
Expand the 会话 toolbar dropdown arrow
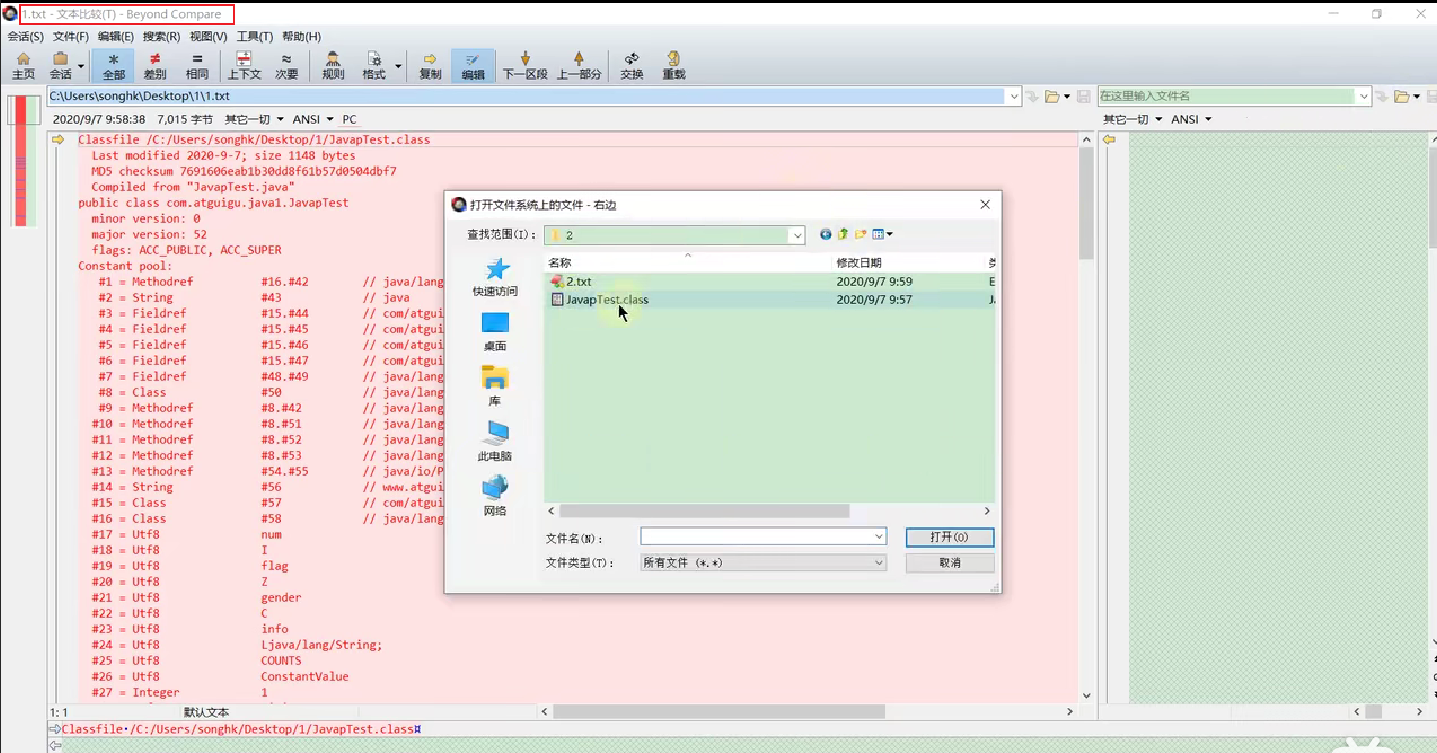81,68
